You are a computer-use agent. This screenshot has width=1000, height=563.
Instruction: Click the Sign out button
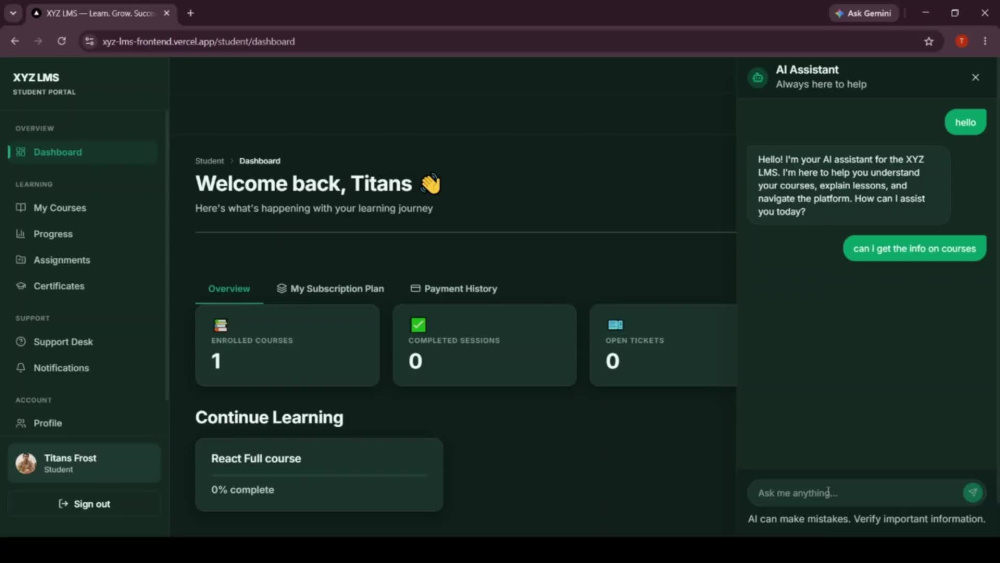[x=84, y=504]
